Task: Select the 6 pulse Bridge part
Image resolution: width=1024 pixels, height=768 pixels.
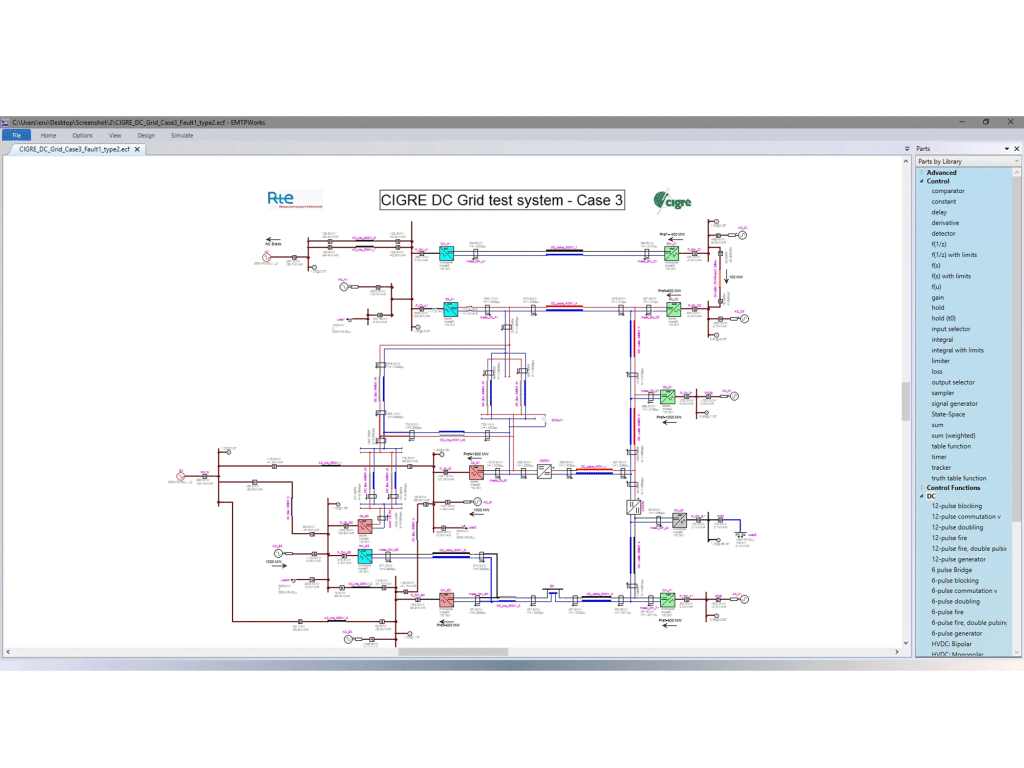Action: pyautogui.click(x=951, y=570)
